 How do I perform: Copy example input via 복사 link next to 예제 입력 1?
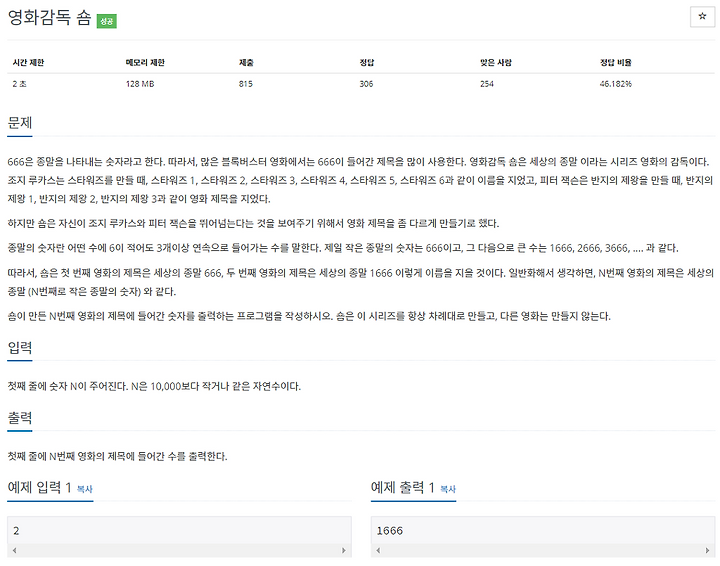click(84, 489)
